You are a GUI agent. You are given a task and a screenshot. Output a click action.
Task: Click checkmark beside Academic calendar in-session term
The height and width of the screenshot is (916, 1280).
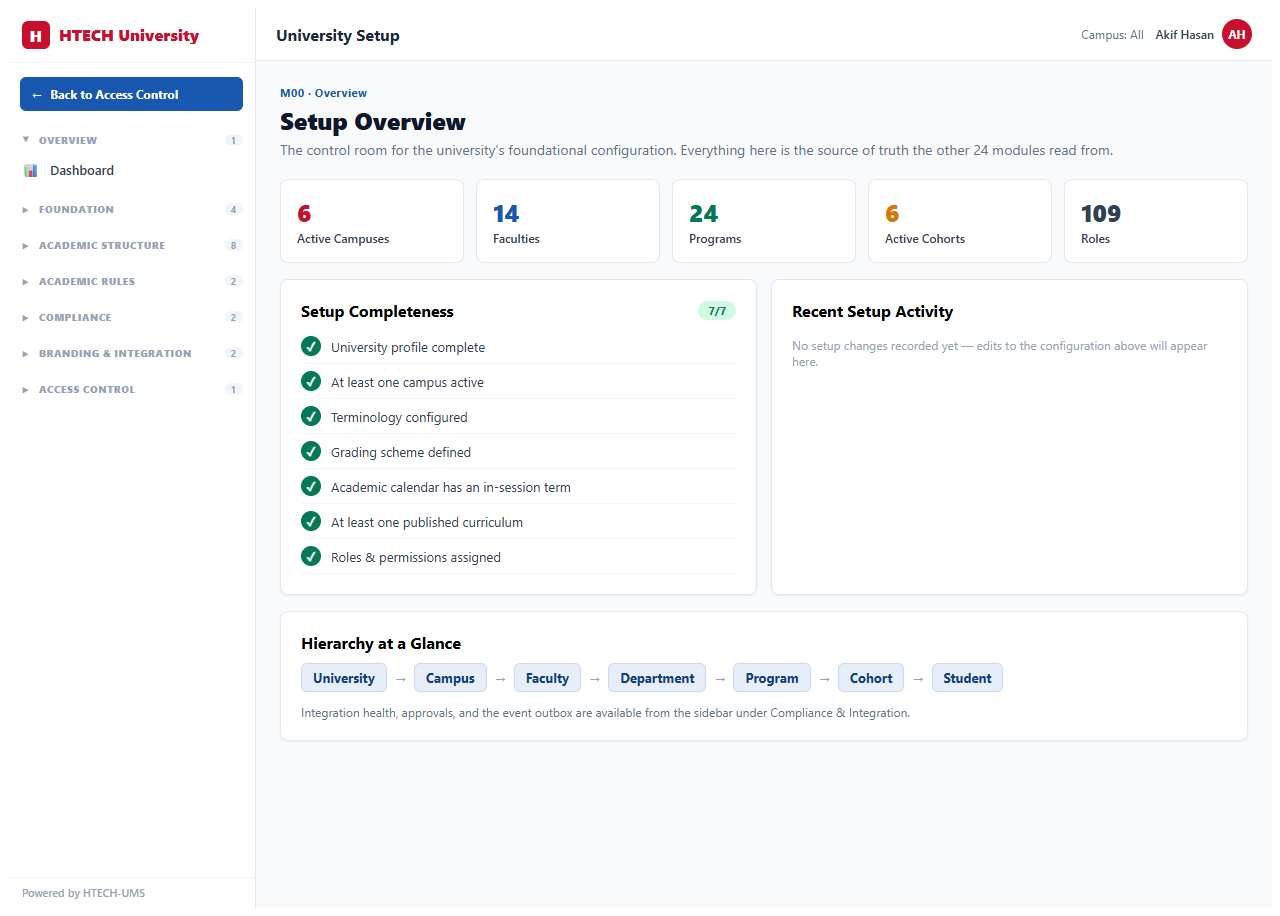tap(311, 486)
